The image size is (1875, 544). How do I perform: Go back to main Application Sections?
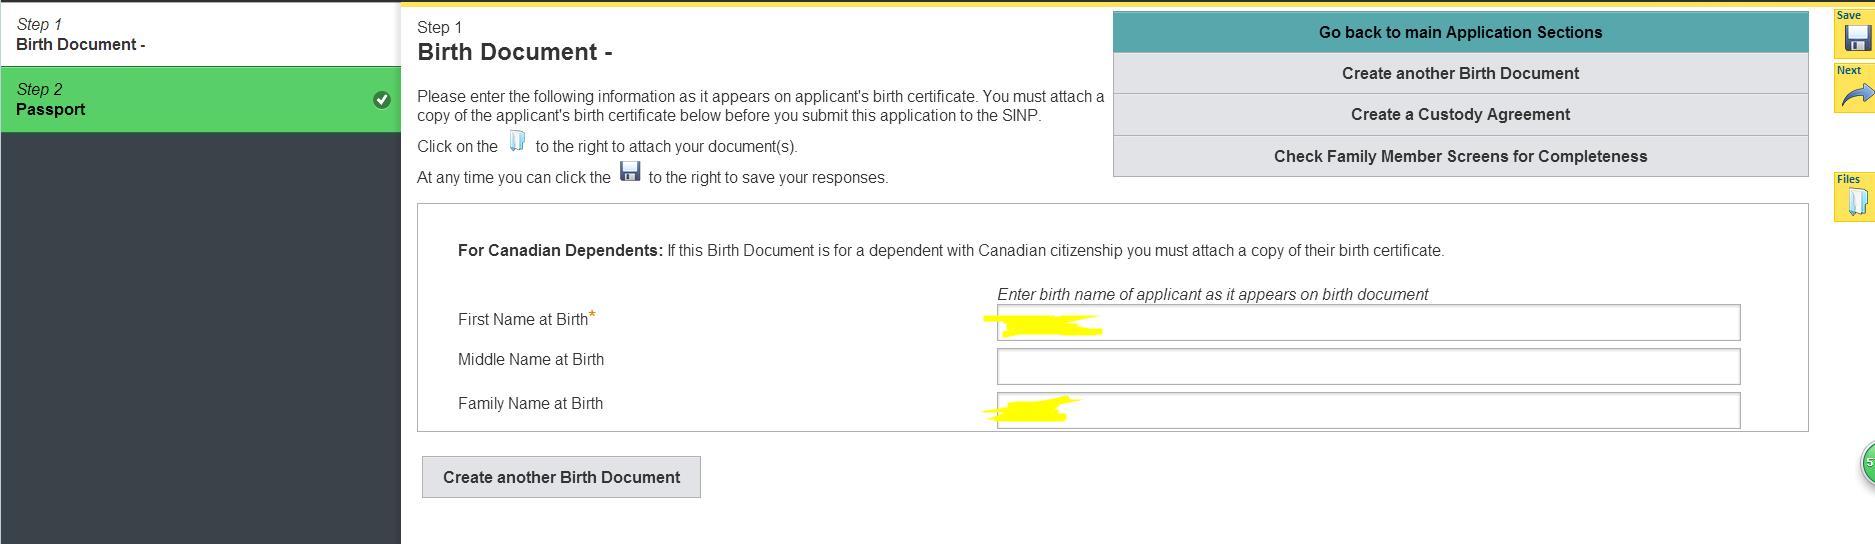pyautogui.click(x=1460, y=32)
